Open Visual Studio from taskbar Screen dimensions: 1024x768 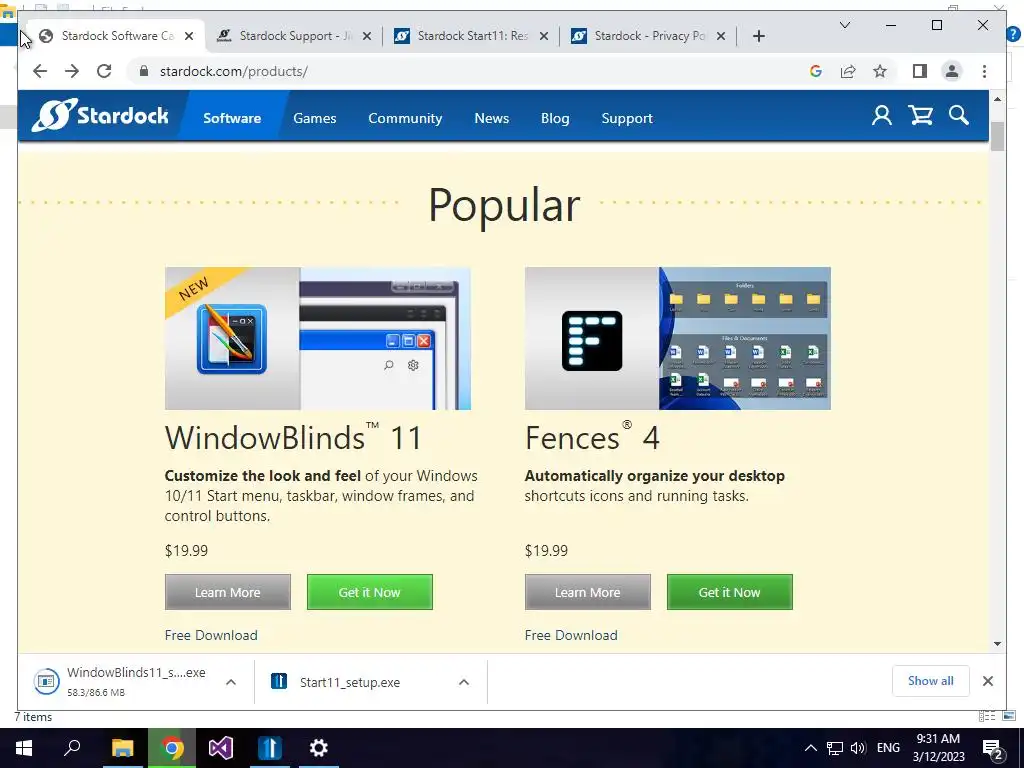221,748
